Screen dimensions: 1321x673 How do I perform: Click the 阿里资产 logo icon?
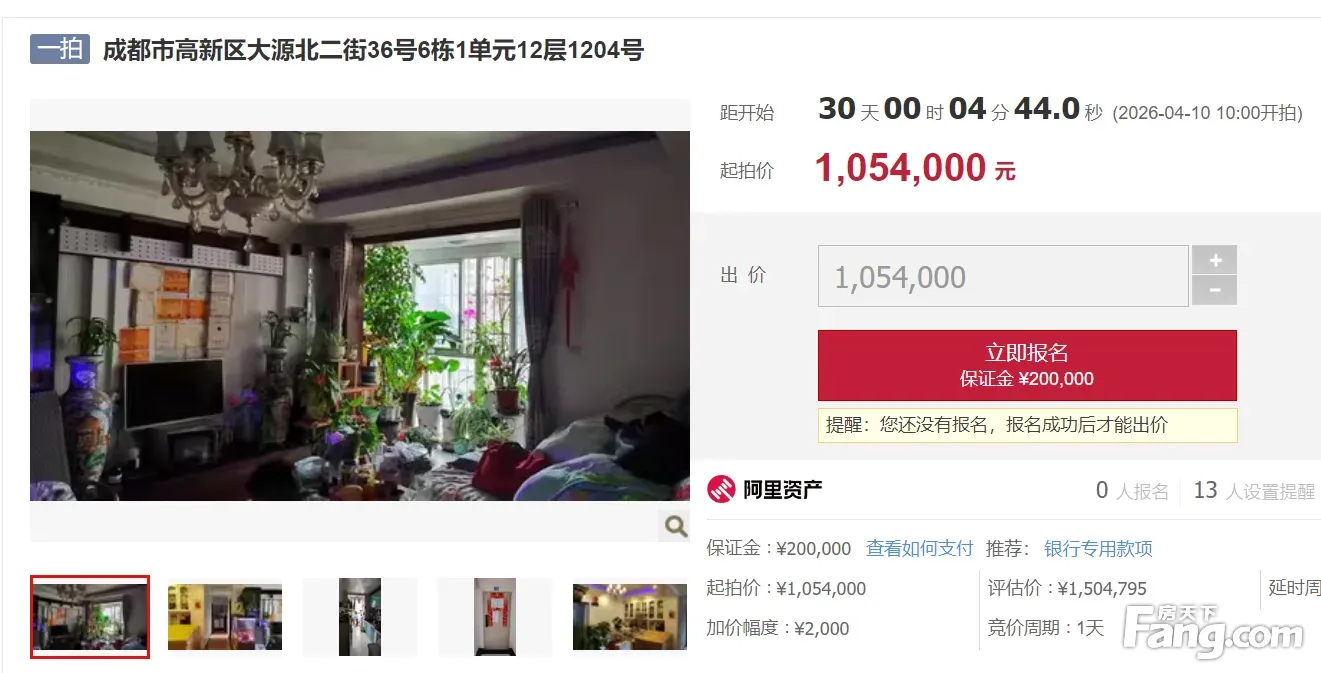[721, 490]
